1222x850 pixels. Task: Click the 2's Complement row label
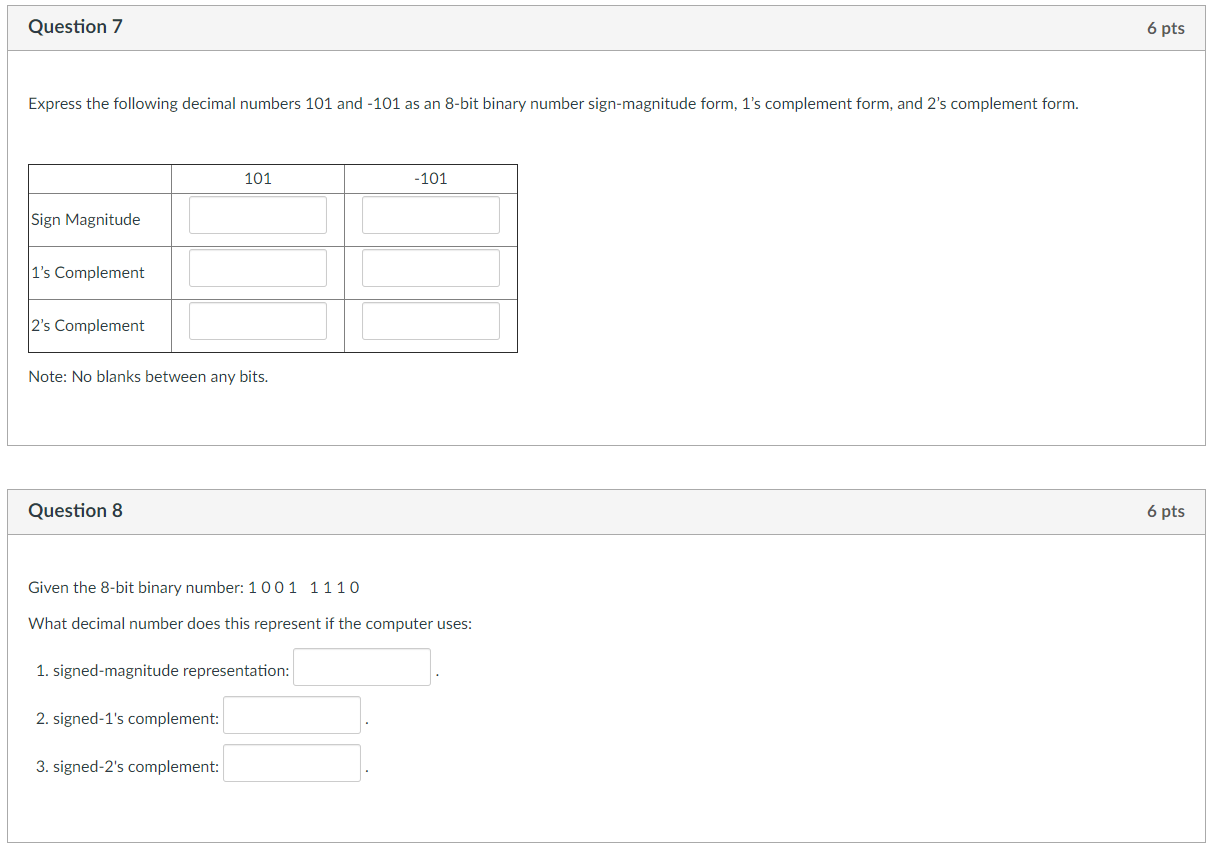tap(88, 326)
